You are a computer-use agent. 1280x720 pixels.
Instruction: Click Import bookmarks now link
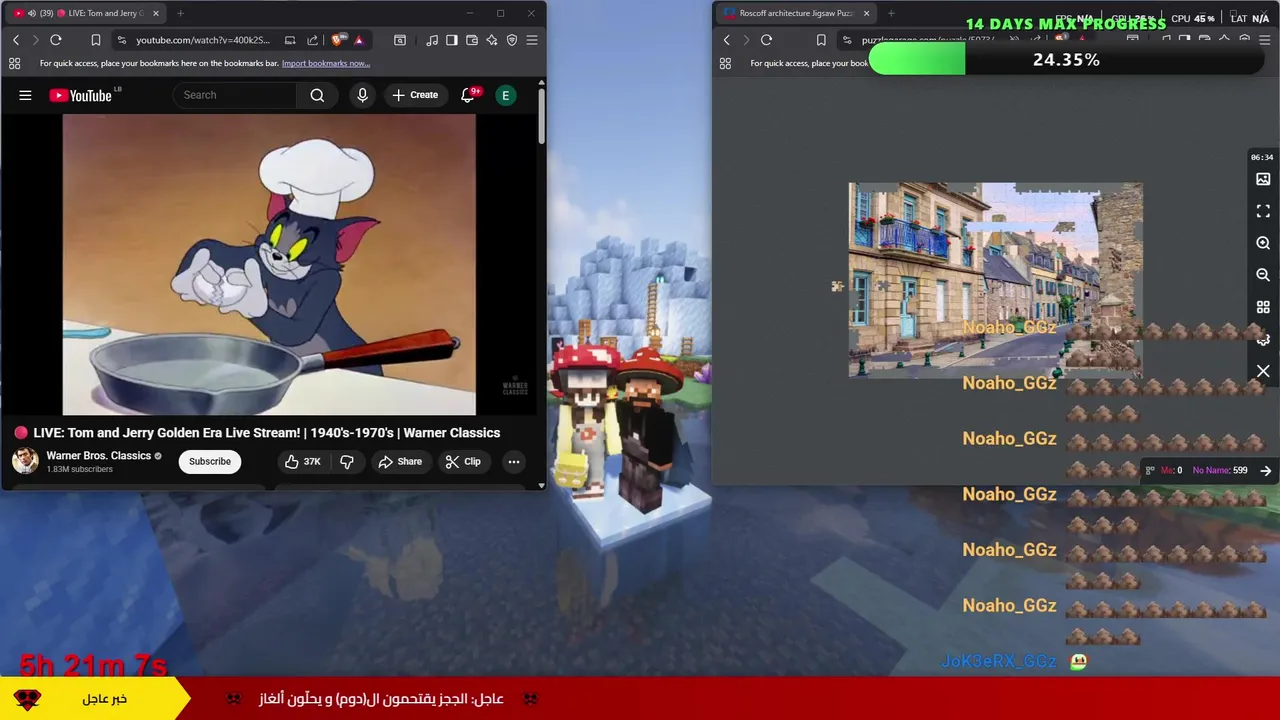(326, 63)
